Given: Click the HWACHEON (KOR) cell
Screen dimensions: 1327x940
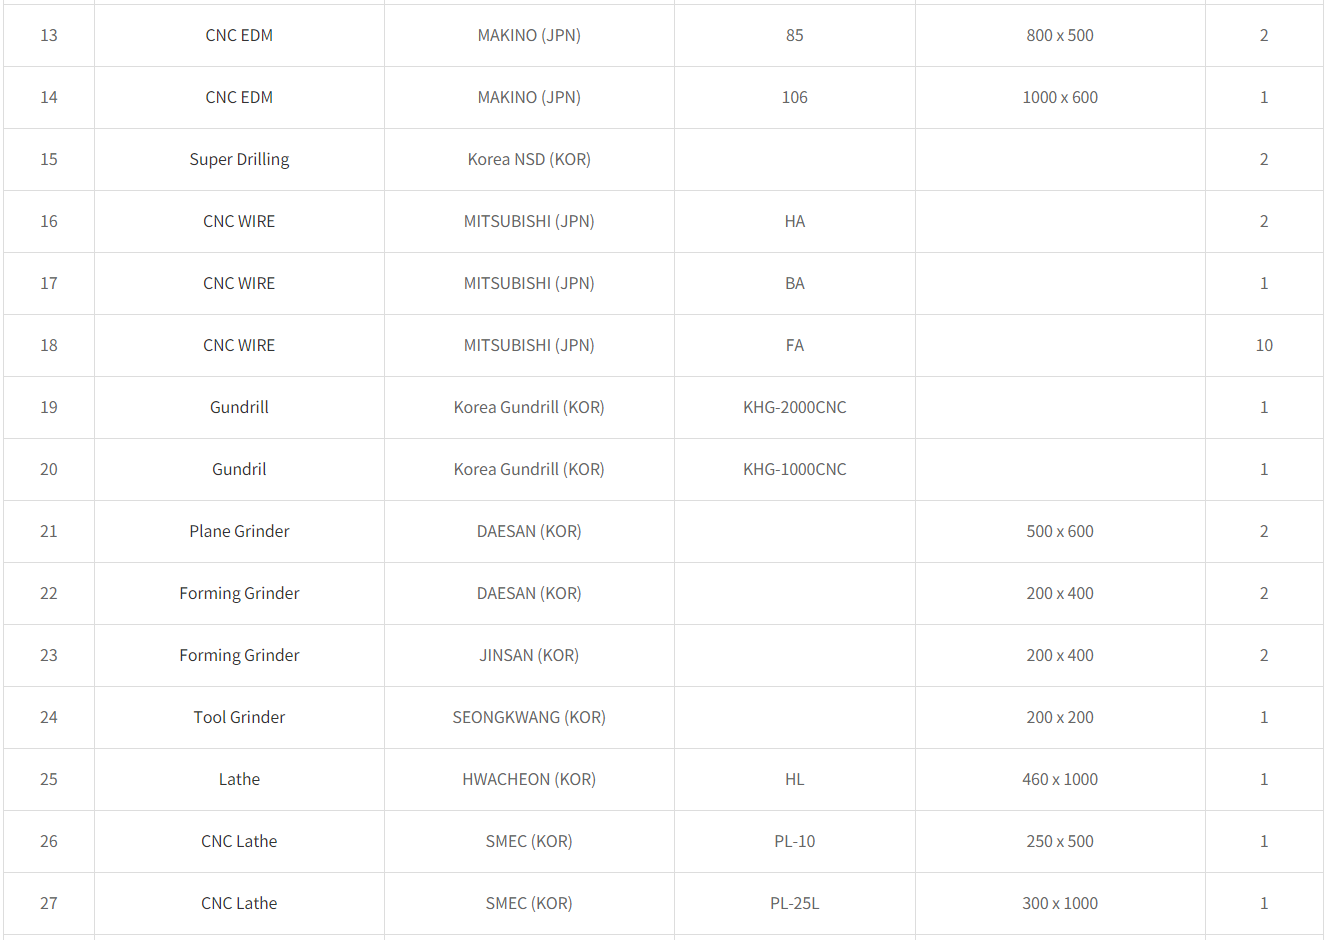Looking at the screenshot, I should 529,780.
